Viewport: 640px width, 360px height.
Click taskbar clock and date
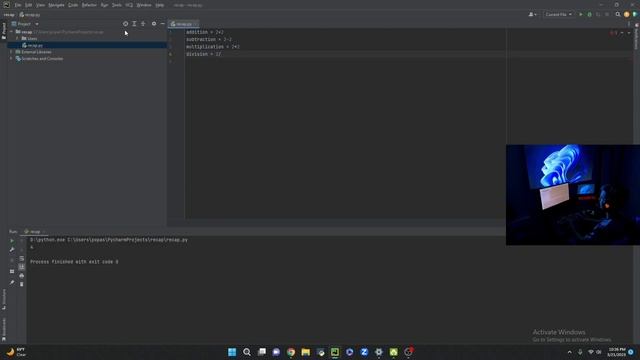tap(616, 352)
